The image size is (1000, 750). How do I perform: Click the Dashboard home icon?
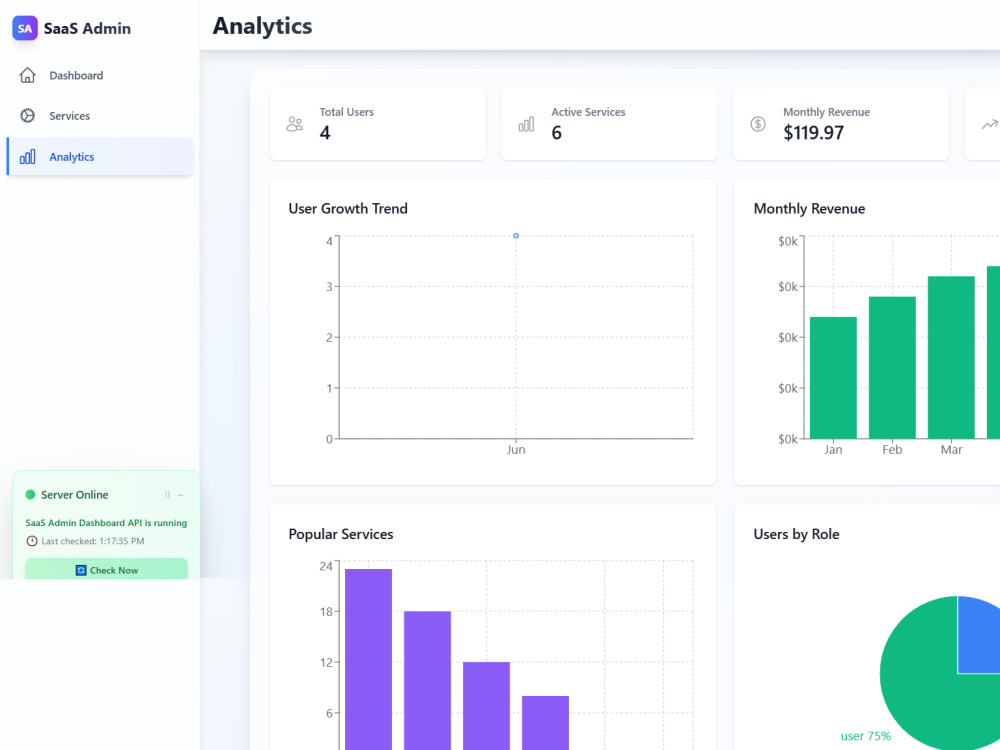[x=27, y=75]
